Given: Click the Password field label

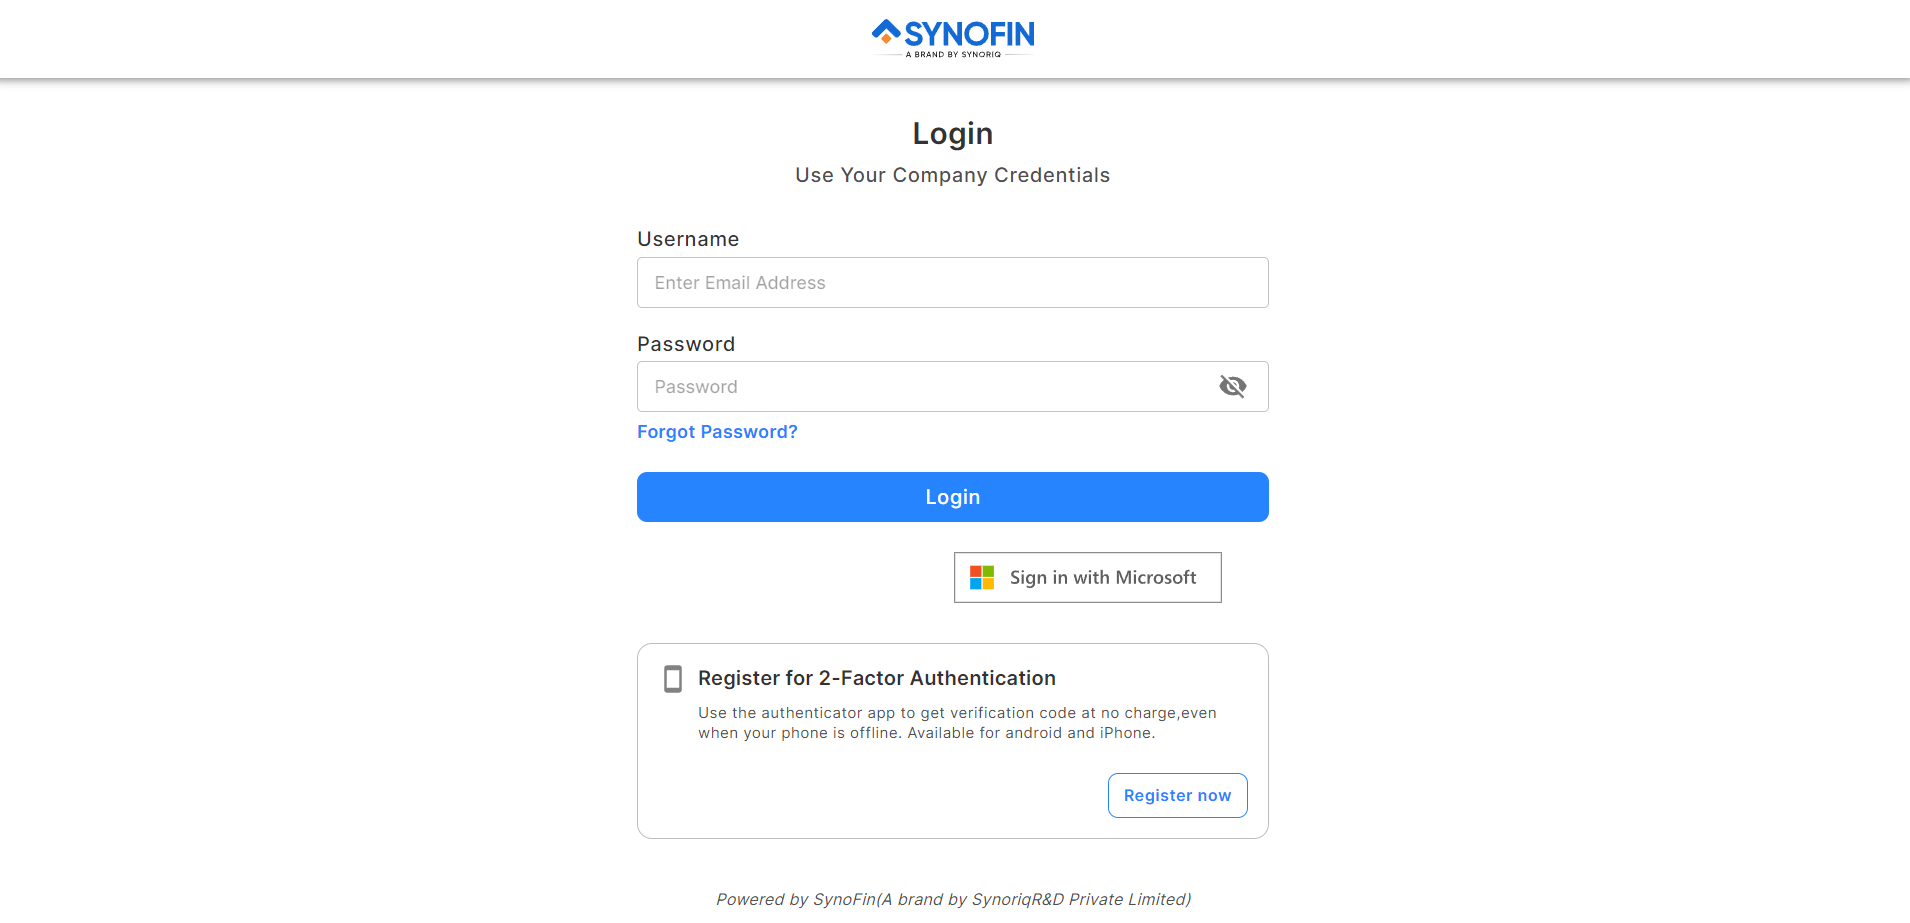Looking at the screenshot, I should (x=686, y=344).
